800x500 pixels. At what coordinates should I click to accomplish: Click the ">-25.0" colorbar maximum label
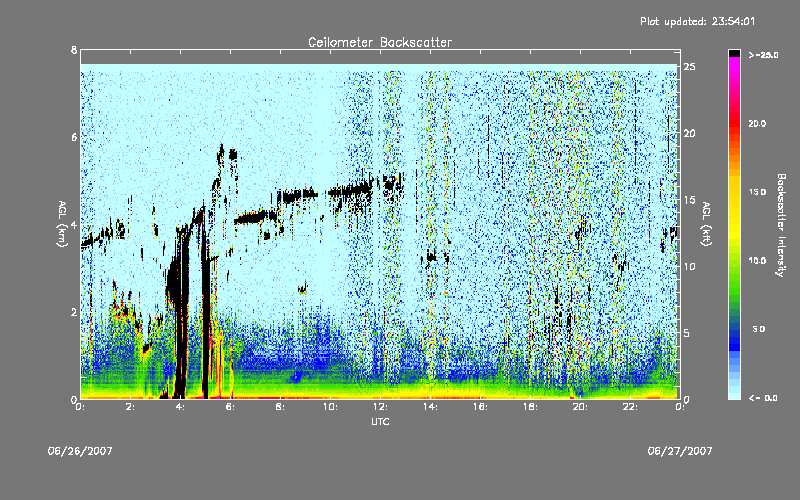pos(763,55)
